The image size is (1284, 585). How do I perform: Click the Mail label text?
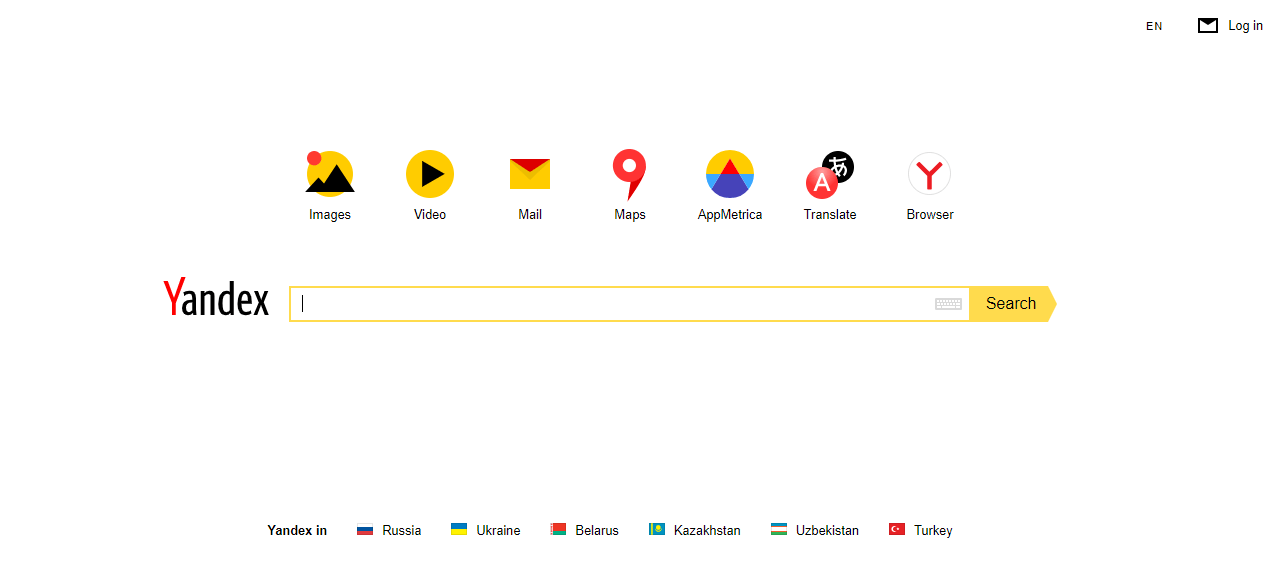(530, 215)
